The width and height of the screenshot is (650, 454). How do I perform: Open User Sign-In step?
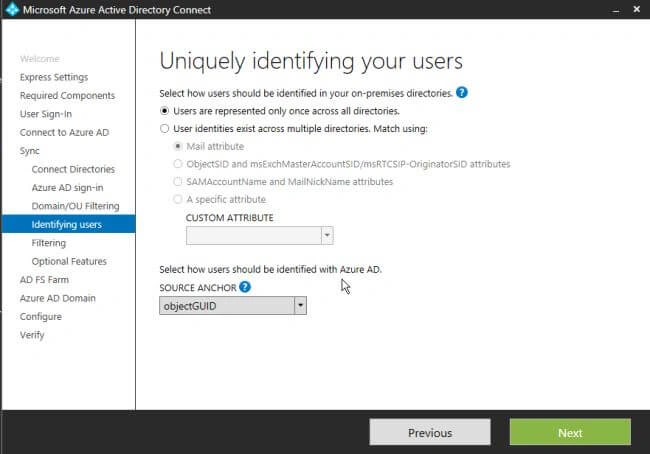pos(46,114)
